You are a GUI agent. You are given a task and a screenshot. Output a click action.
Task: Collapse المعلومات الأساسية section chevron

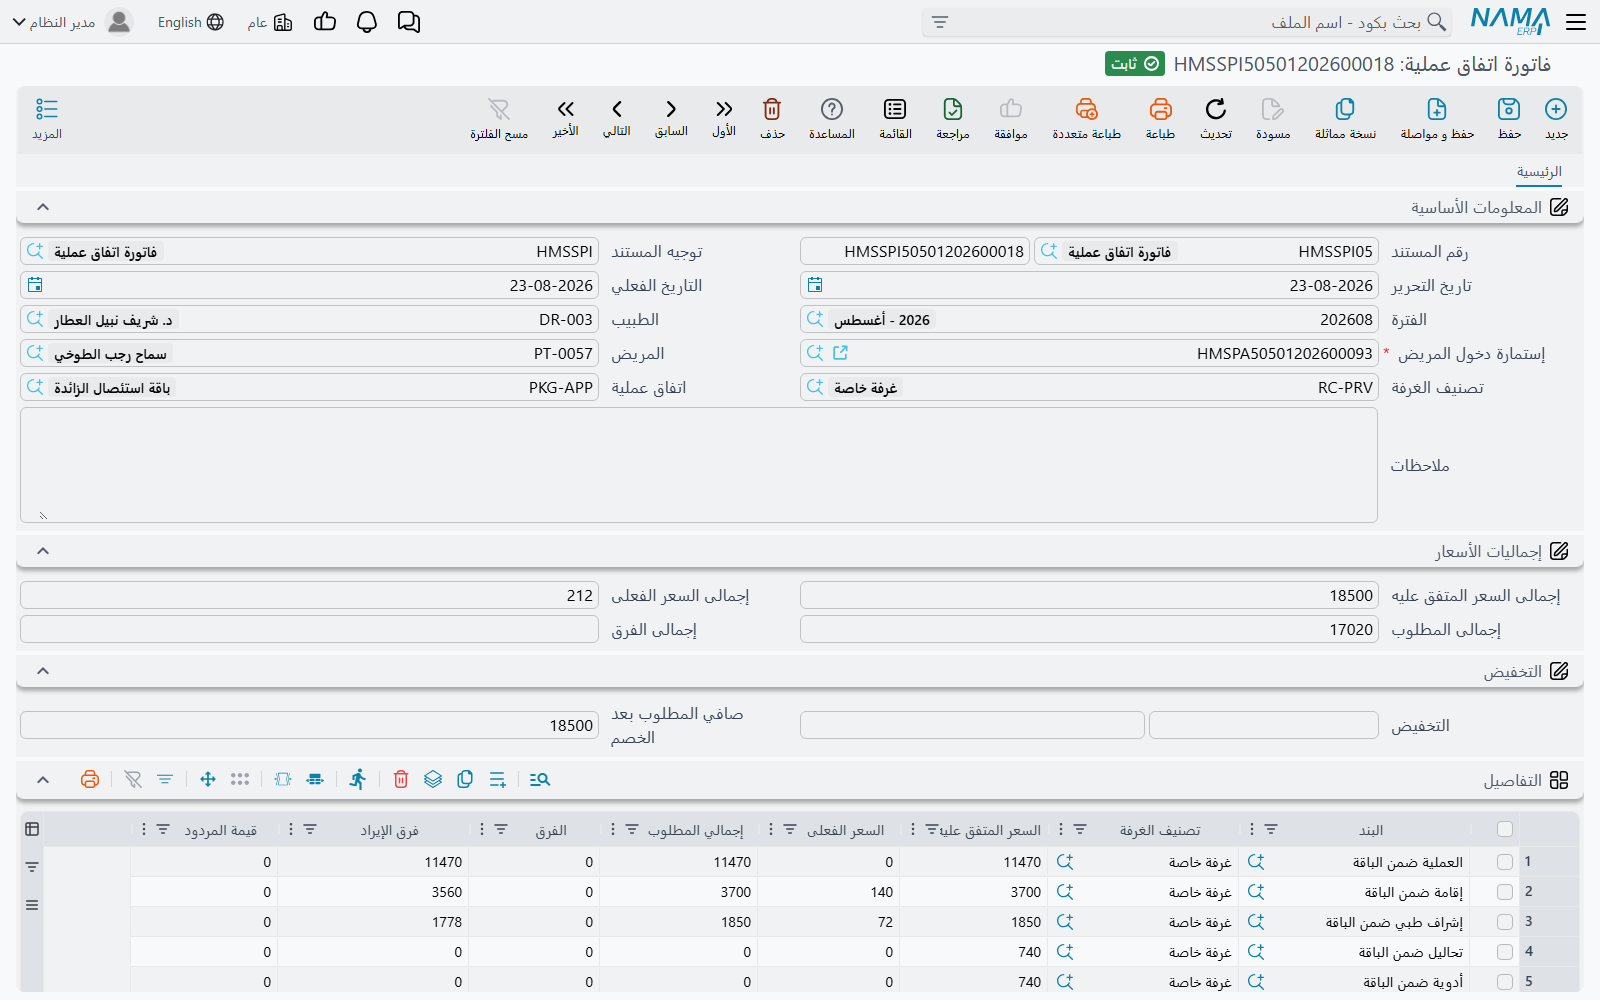point(43,207)
